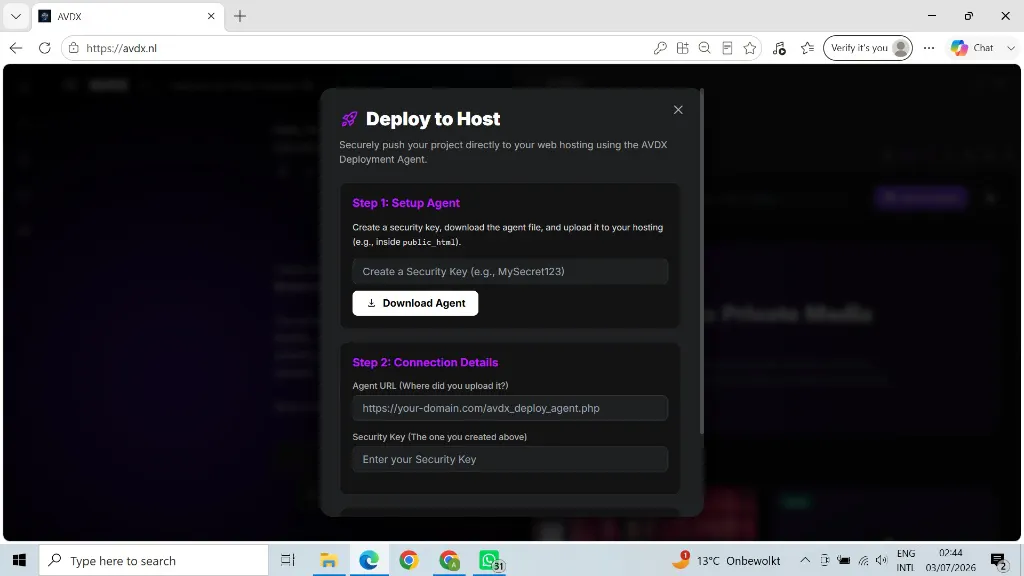Open browser Settings and more menu
The height and width of the screenshot is (576, 1024).
(x=929, y=48)
